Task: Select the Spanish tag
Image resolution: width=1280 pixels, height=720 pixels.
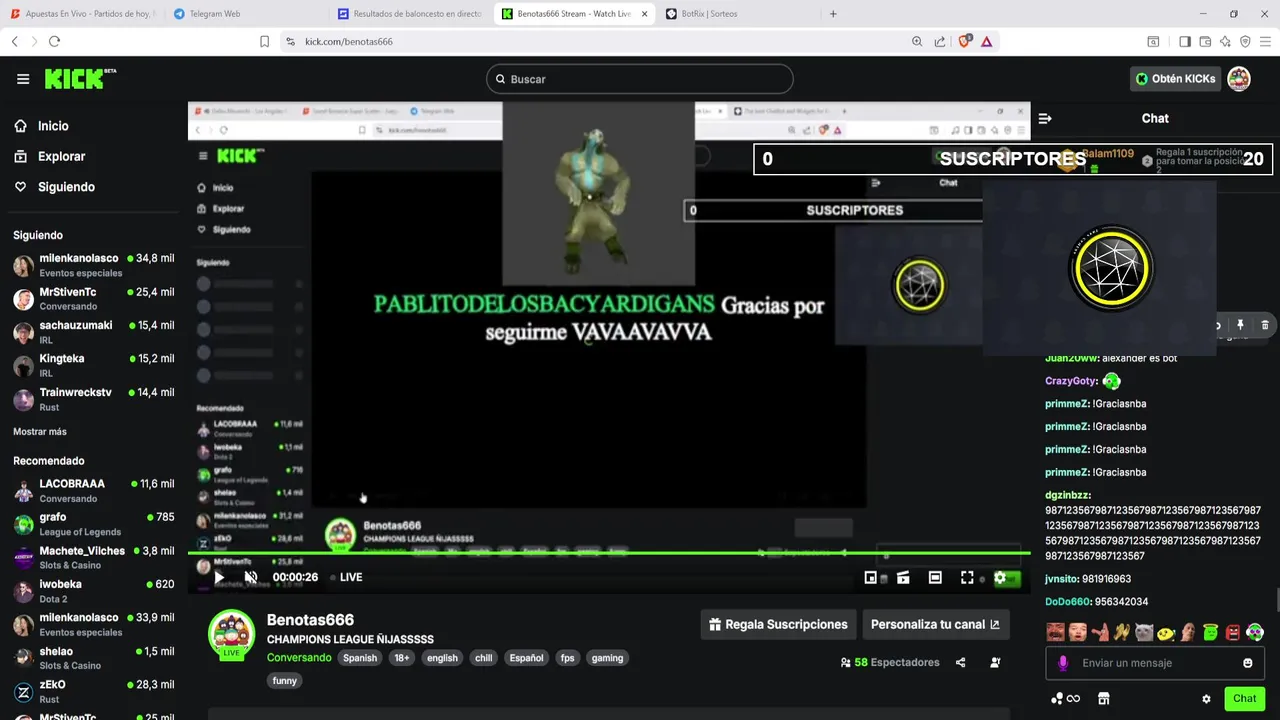Action: [x=360, y=658]
